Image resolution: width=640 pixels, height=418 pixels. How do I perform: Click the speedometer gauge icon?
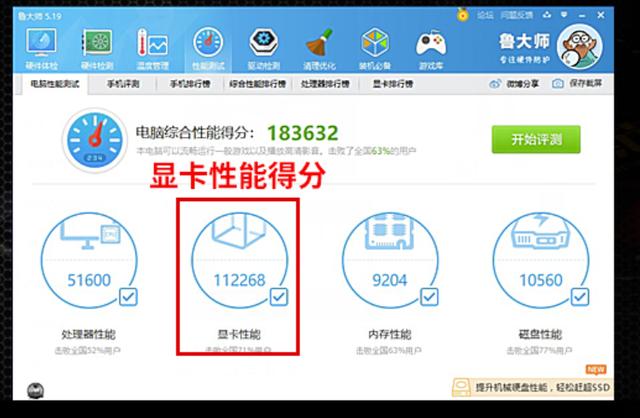coord(95,140)
